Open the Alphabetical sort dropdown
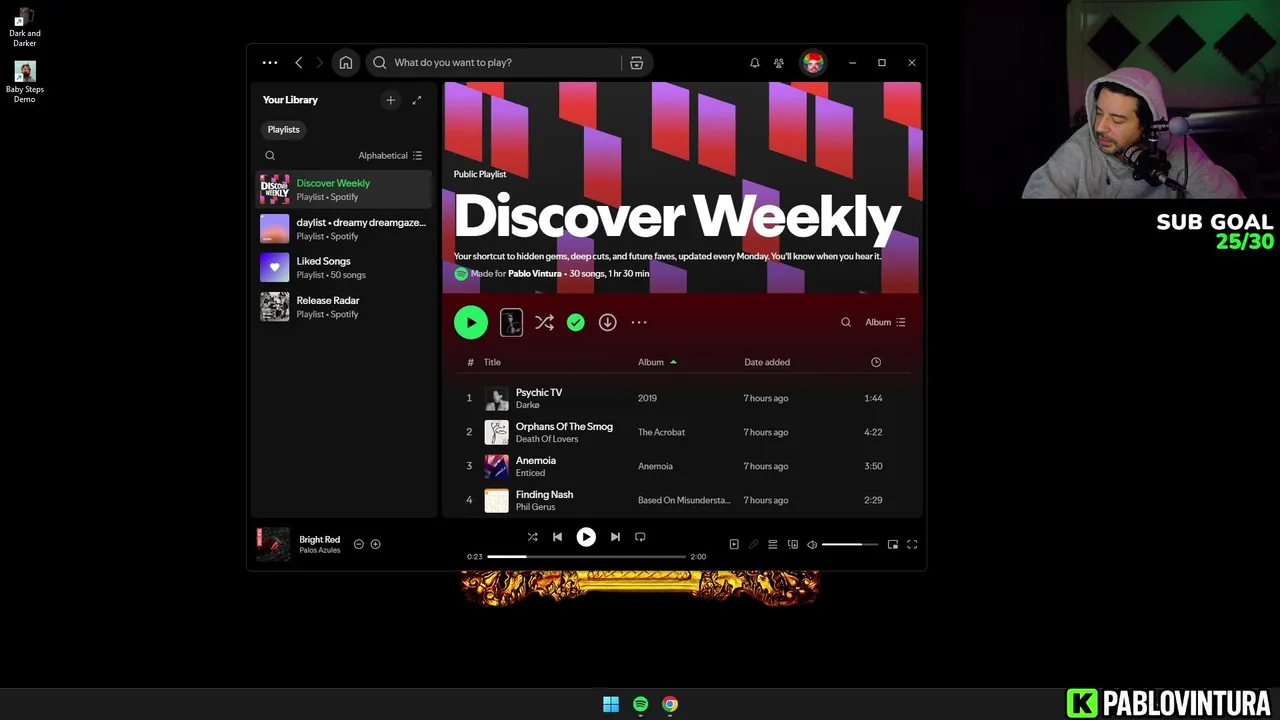The image size is (1280, 720). [390, 156]
